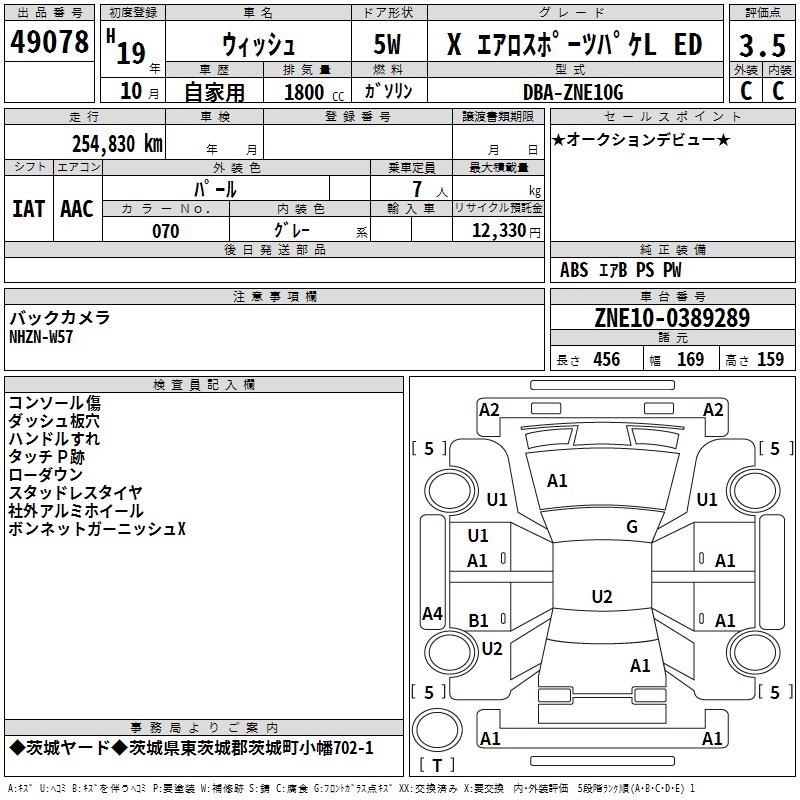Select the バックカメラ note text
The height and width of the screenshot is (800, 800).
[x=60, y=318]
